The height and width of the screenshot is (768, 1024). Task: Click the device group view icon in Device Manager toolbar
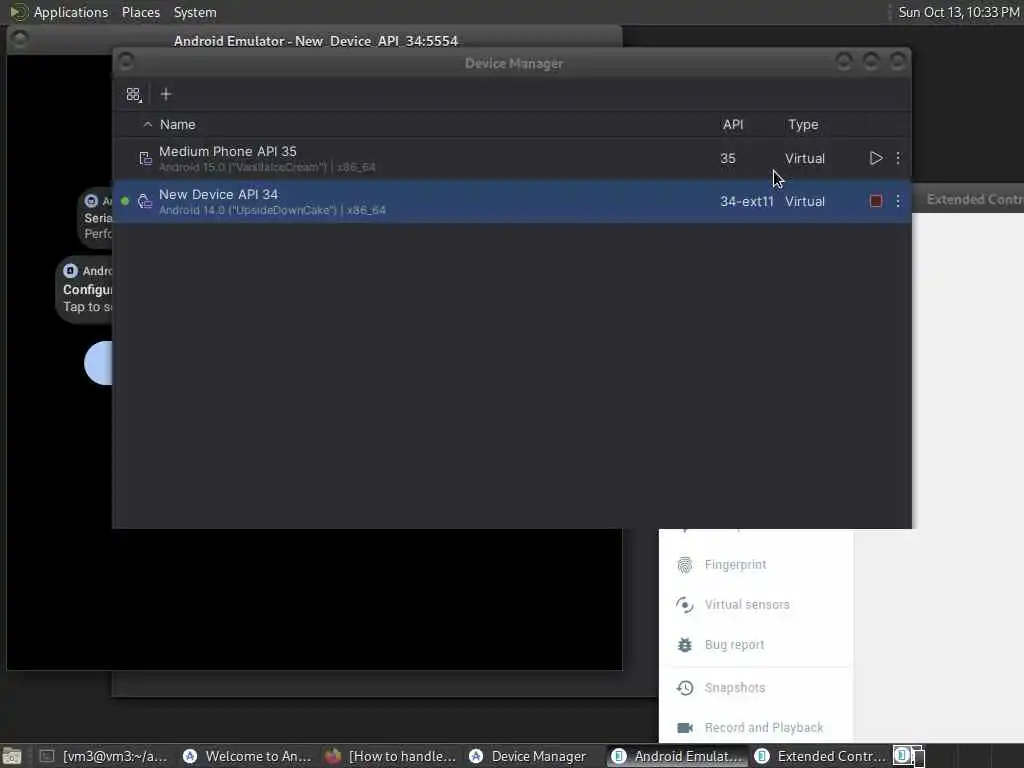pyautogui.click(x=134, y=95)
